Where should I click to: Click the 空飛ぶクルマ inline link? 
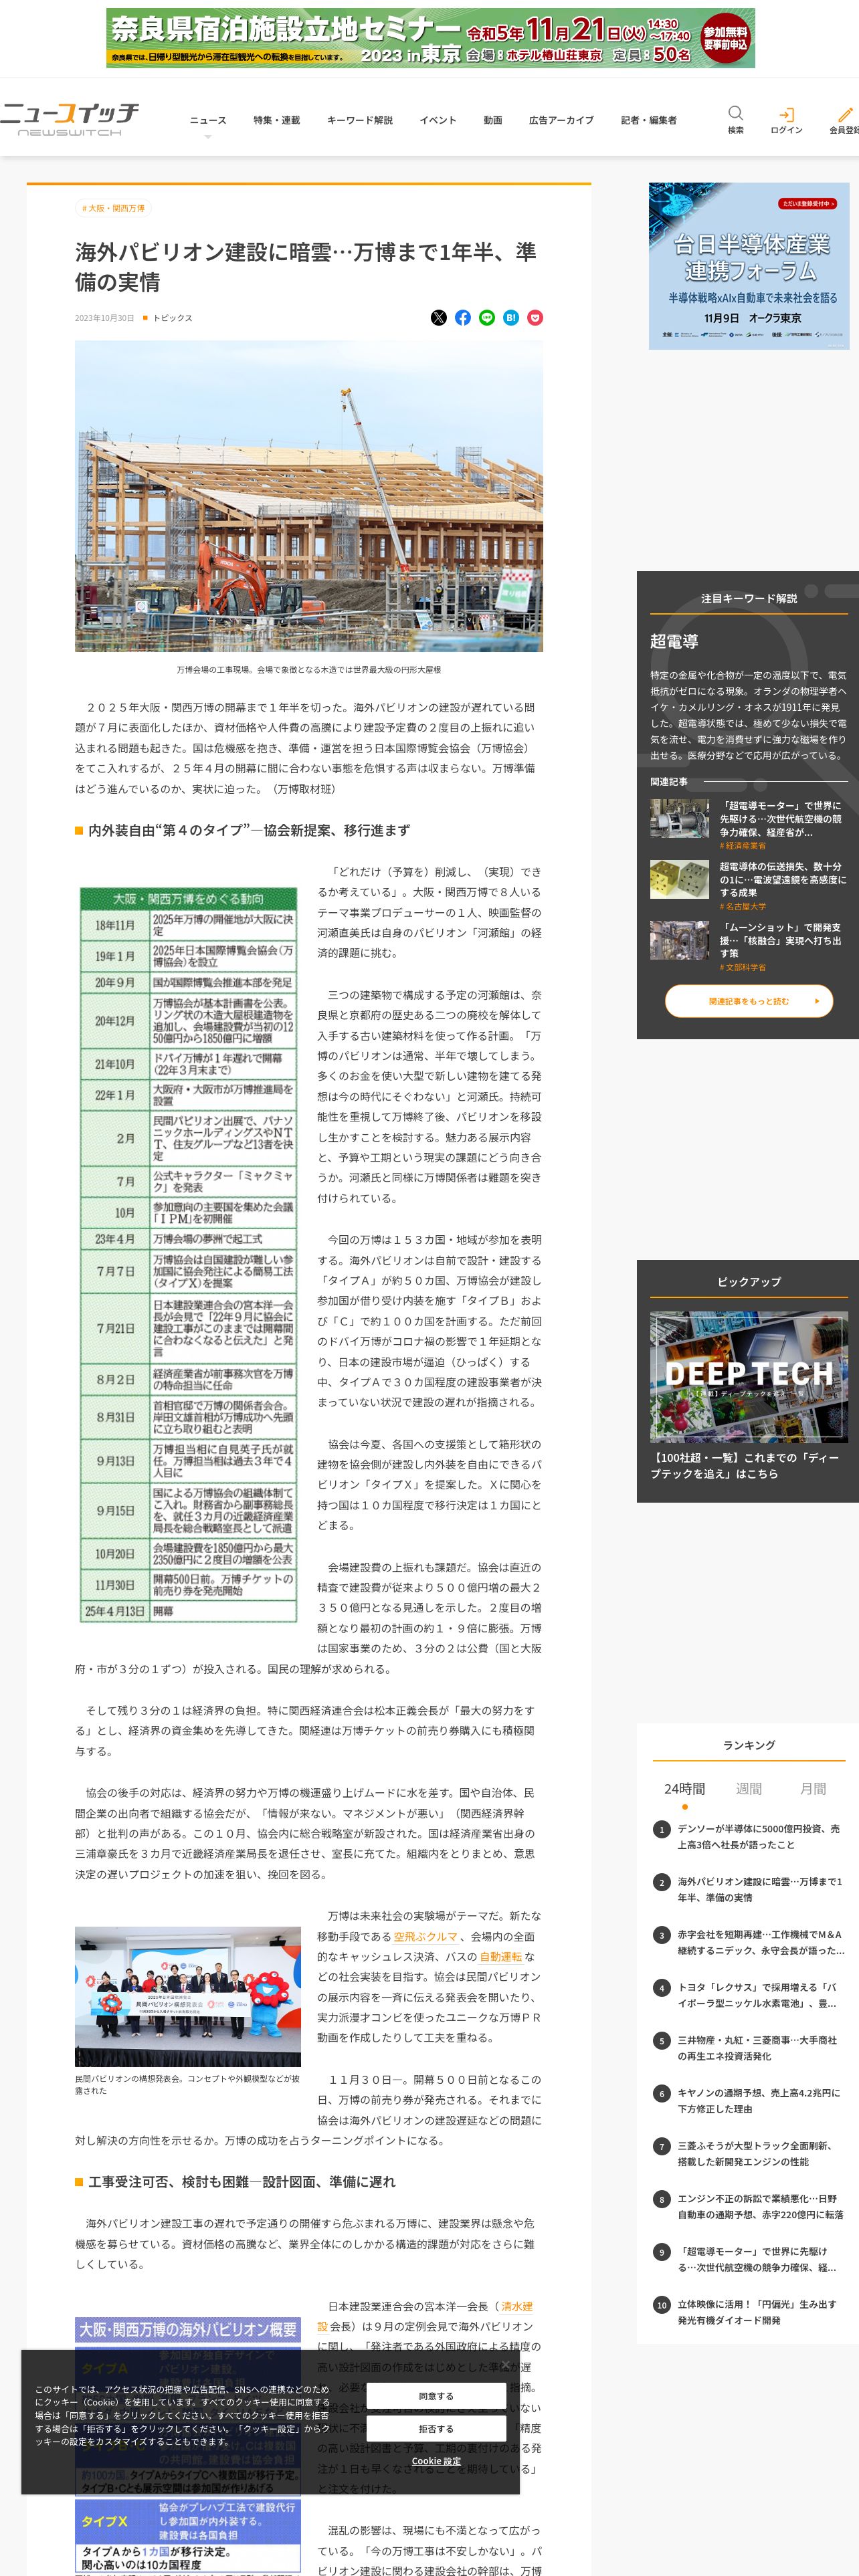pyautogui.click(x=425, y=1937)
